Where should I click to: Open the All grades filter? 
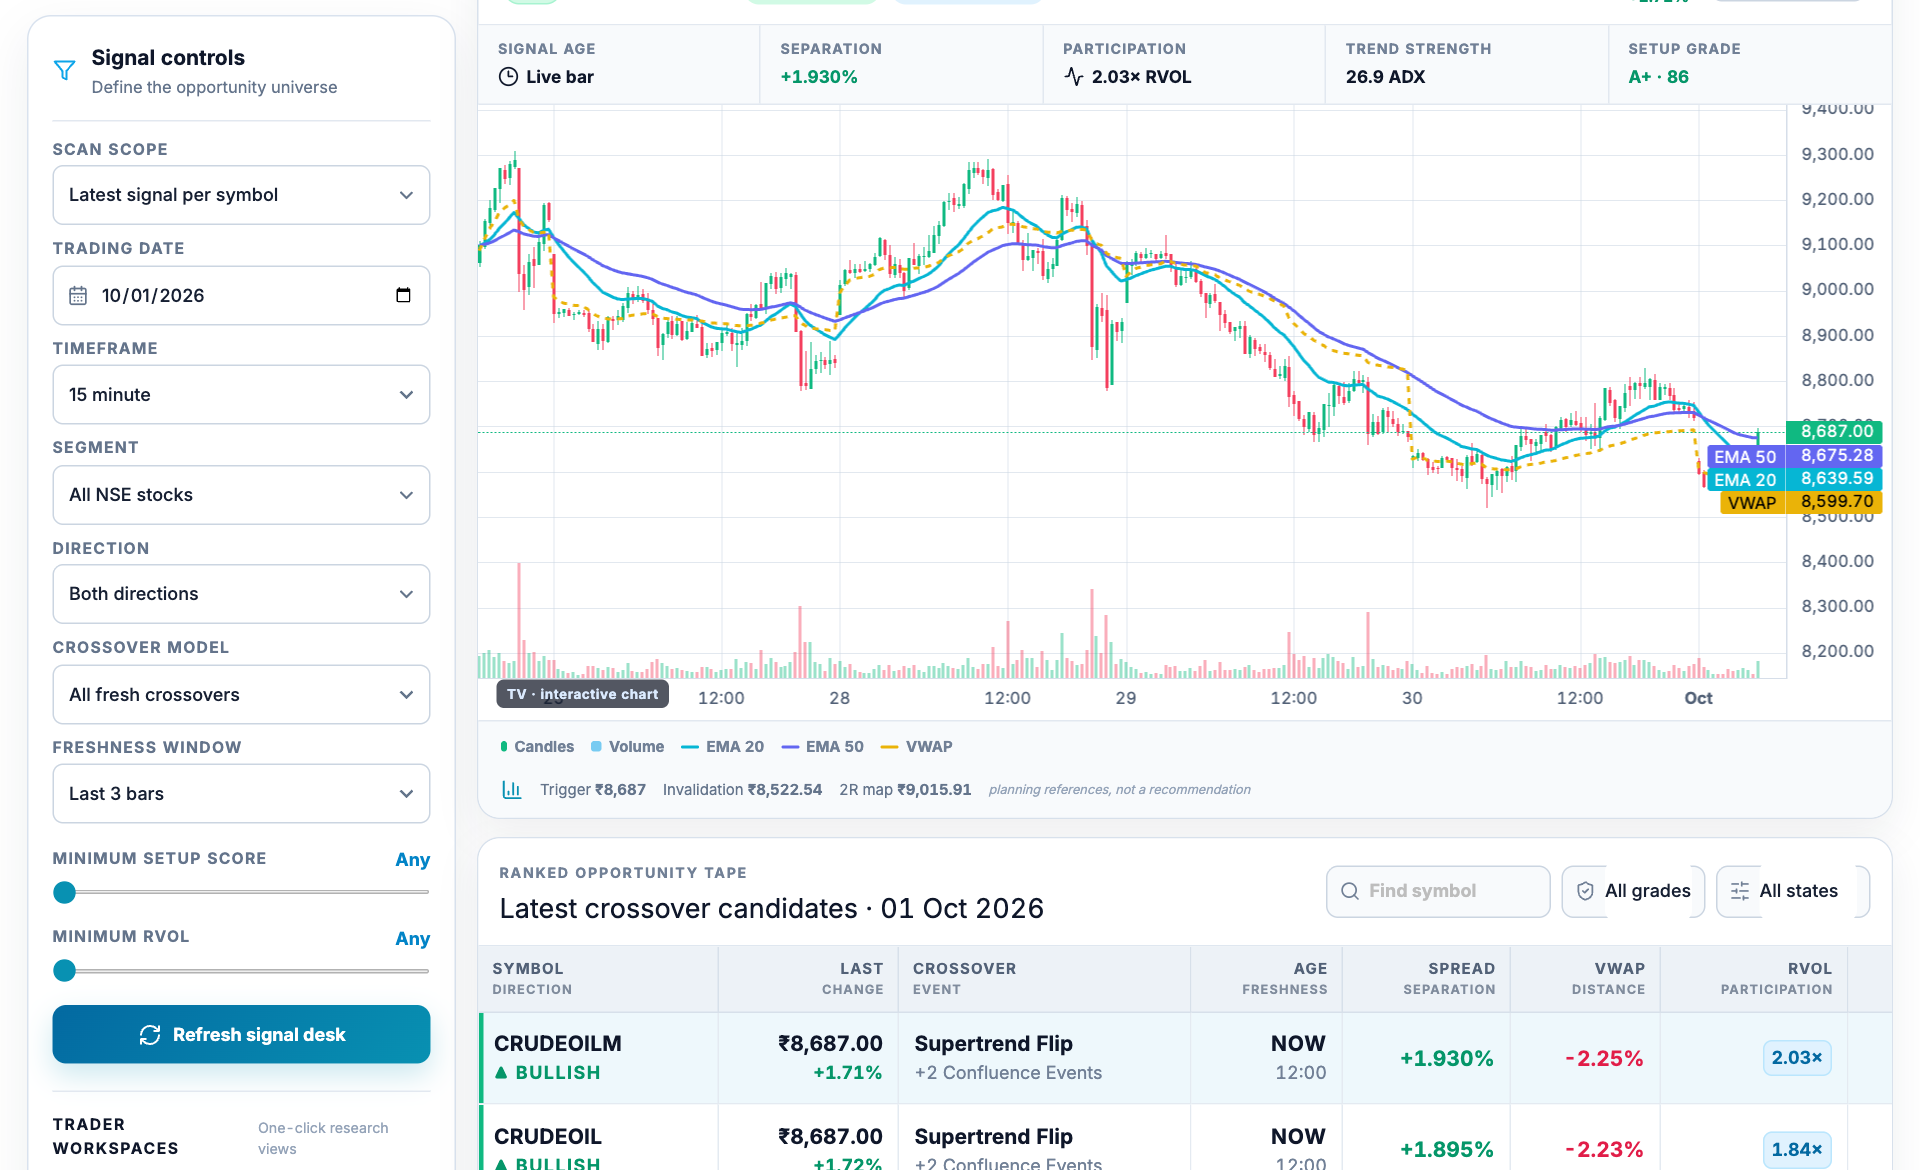[x=1633, y=891]
